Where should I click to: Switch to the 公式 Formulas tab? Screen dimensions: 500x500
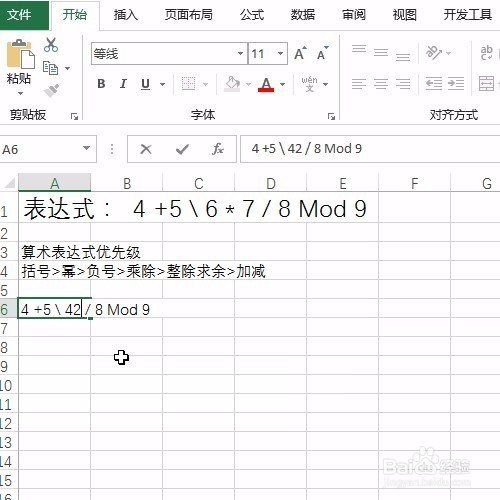click(252, 15)
